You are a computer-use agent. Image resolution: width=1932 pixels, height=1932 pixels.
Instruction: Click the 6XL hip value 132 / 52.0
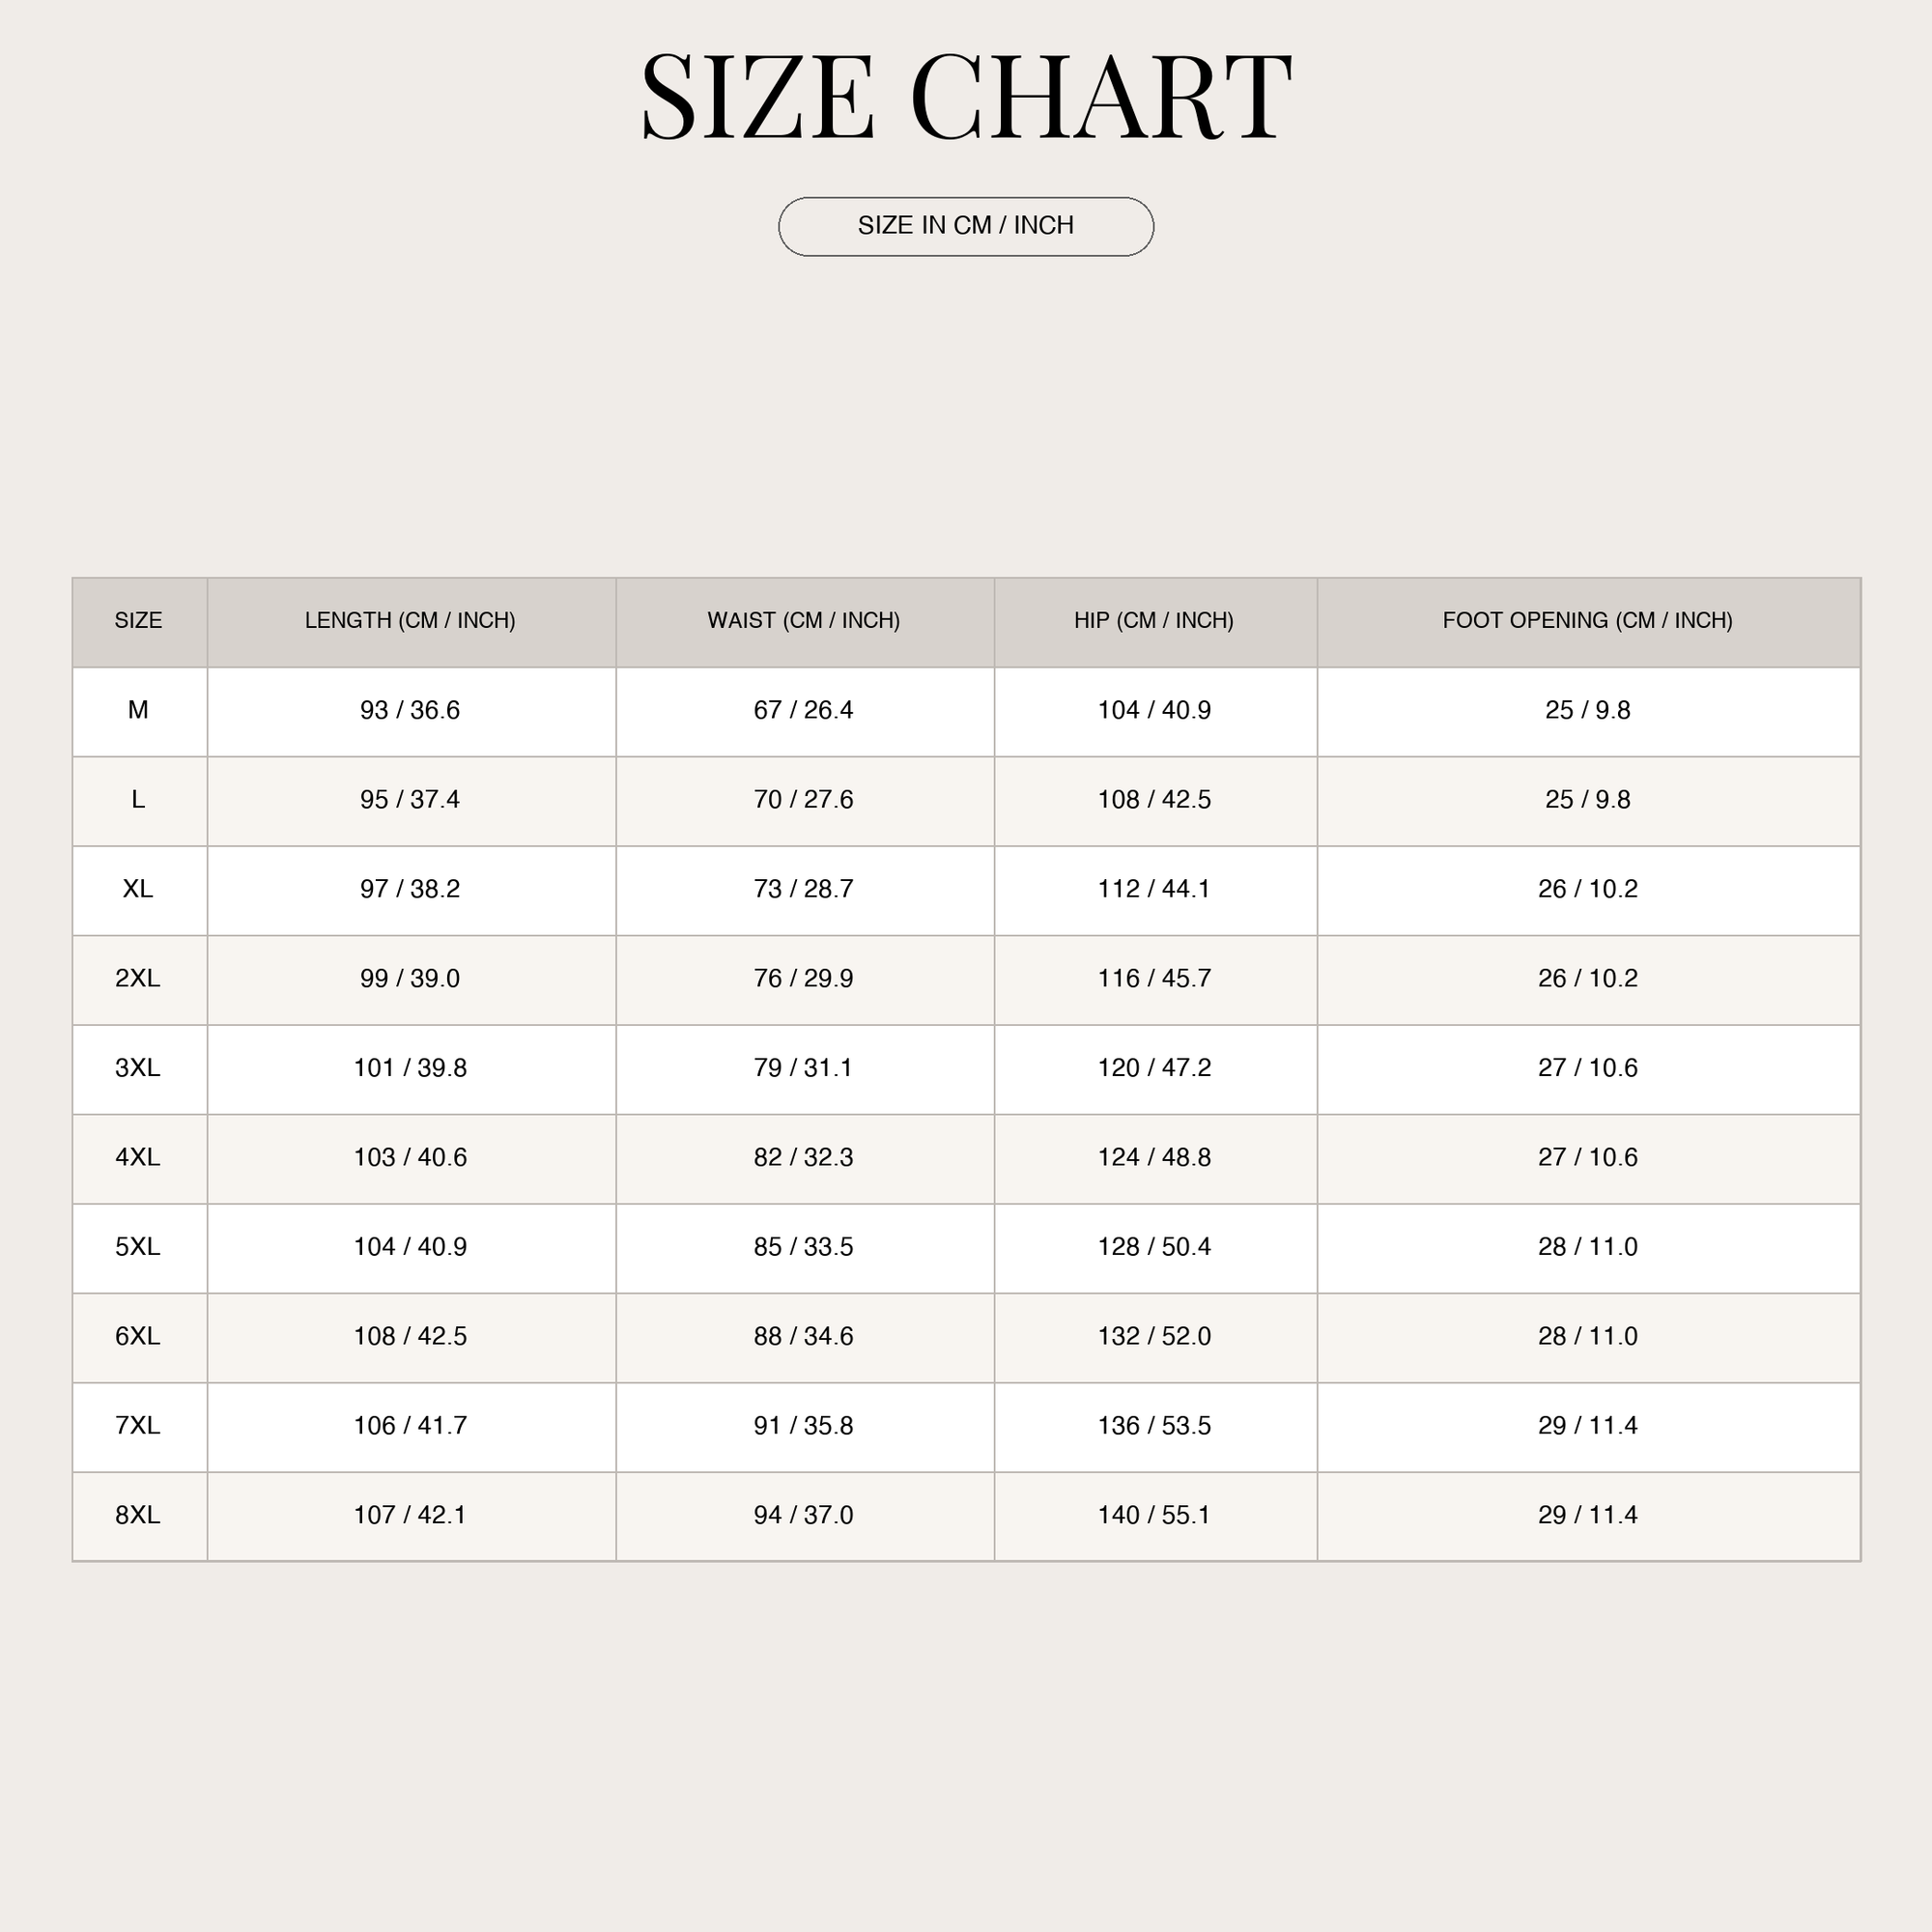pos(1155,1337)
